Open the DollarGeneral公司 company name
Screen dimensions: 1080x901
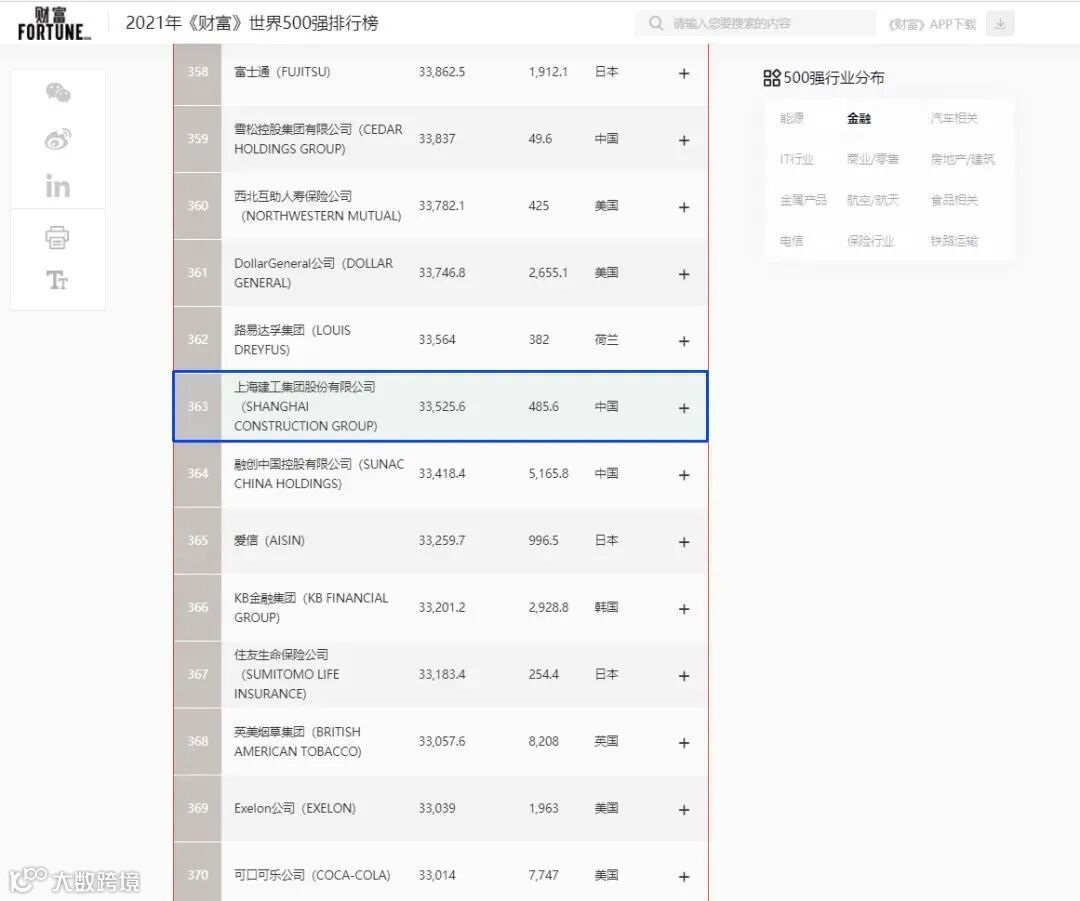[x=313, y=273]
